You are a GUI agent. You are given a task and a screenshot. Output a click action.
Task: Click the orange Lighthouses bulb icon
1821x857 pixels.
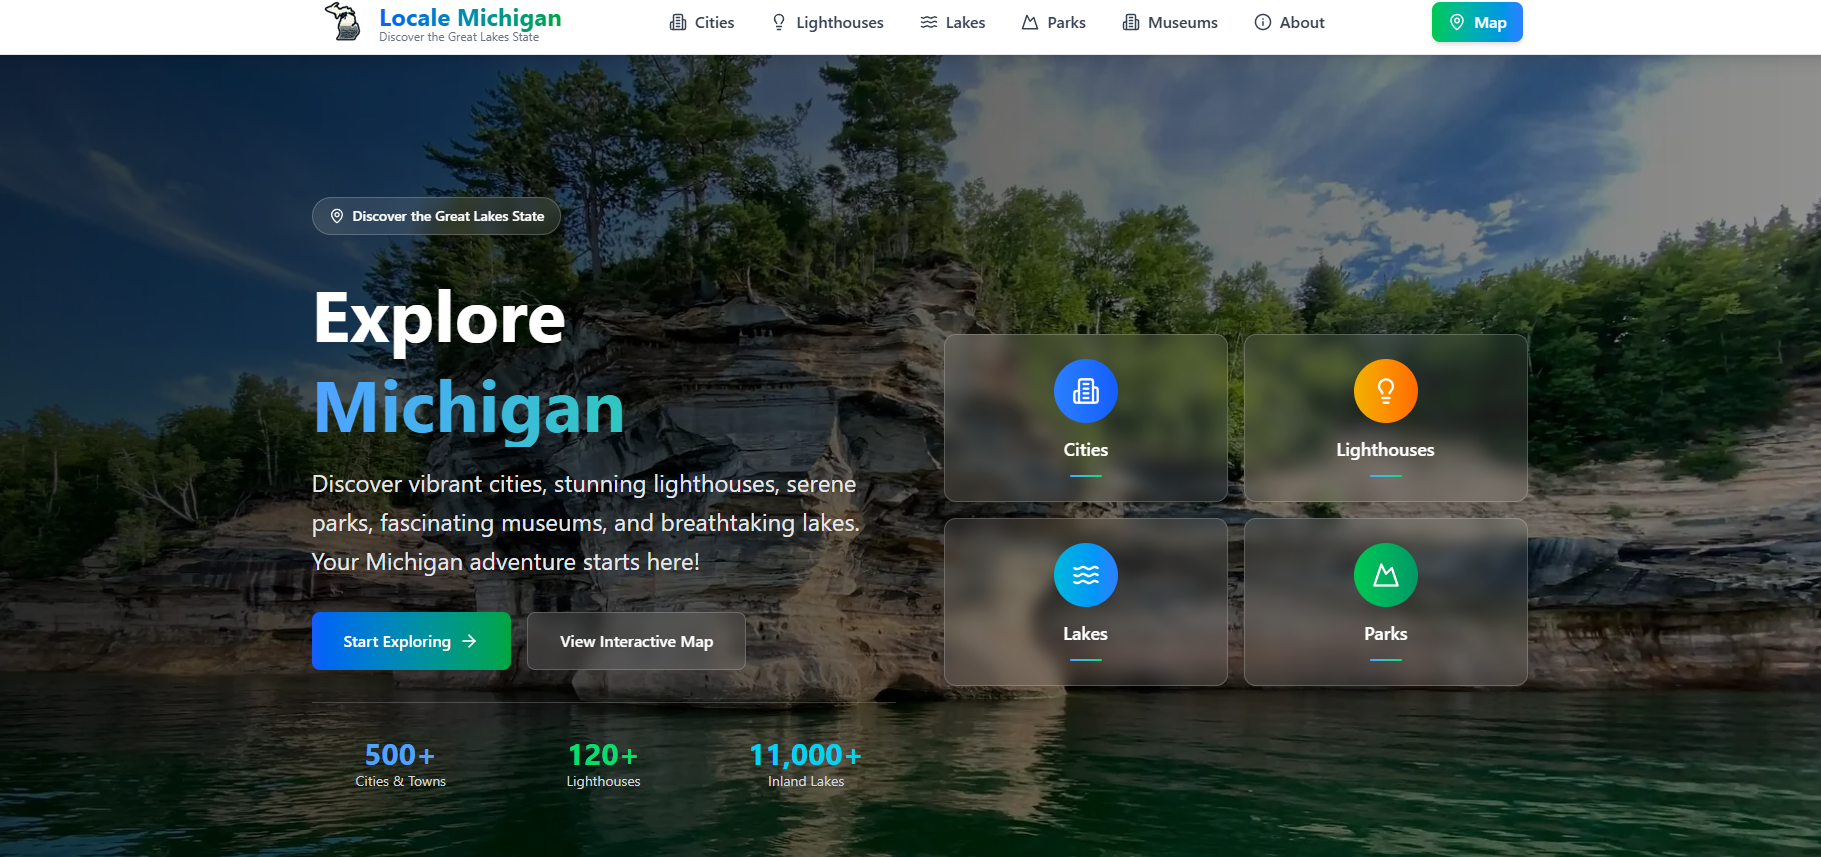tap(1385, 391)
